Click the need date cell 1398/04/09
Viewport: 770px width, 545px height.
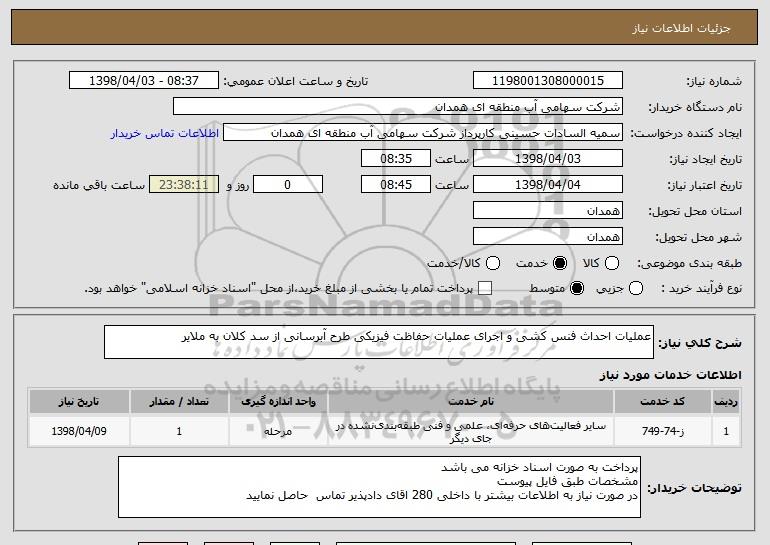[x=79, y=431]
